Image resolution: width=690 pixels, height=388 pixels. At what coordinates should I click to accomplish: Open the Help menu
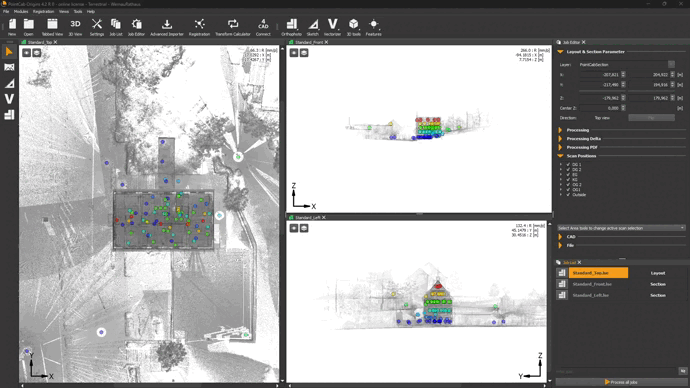click(x=91, y=11)
